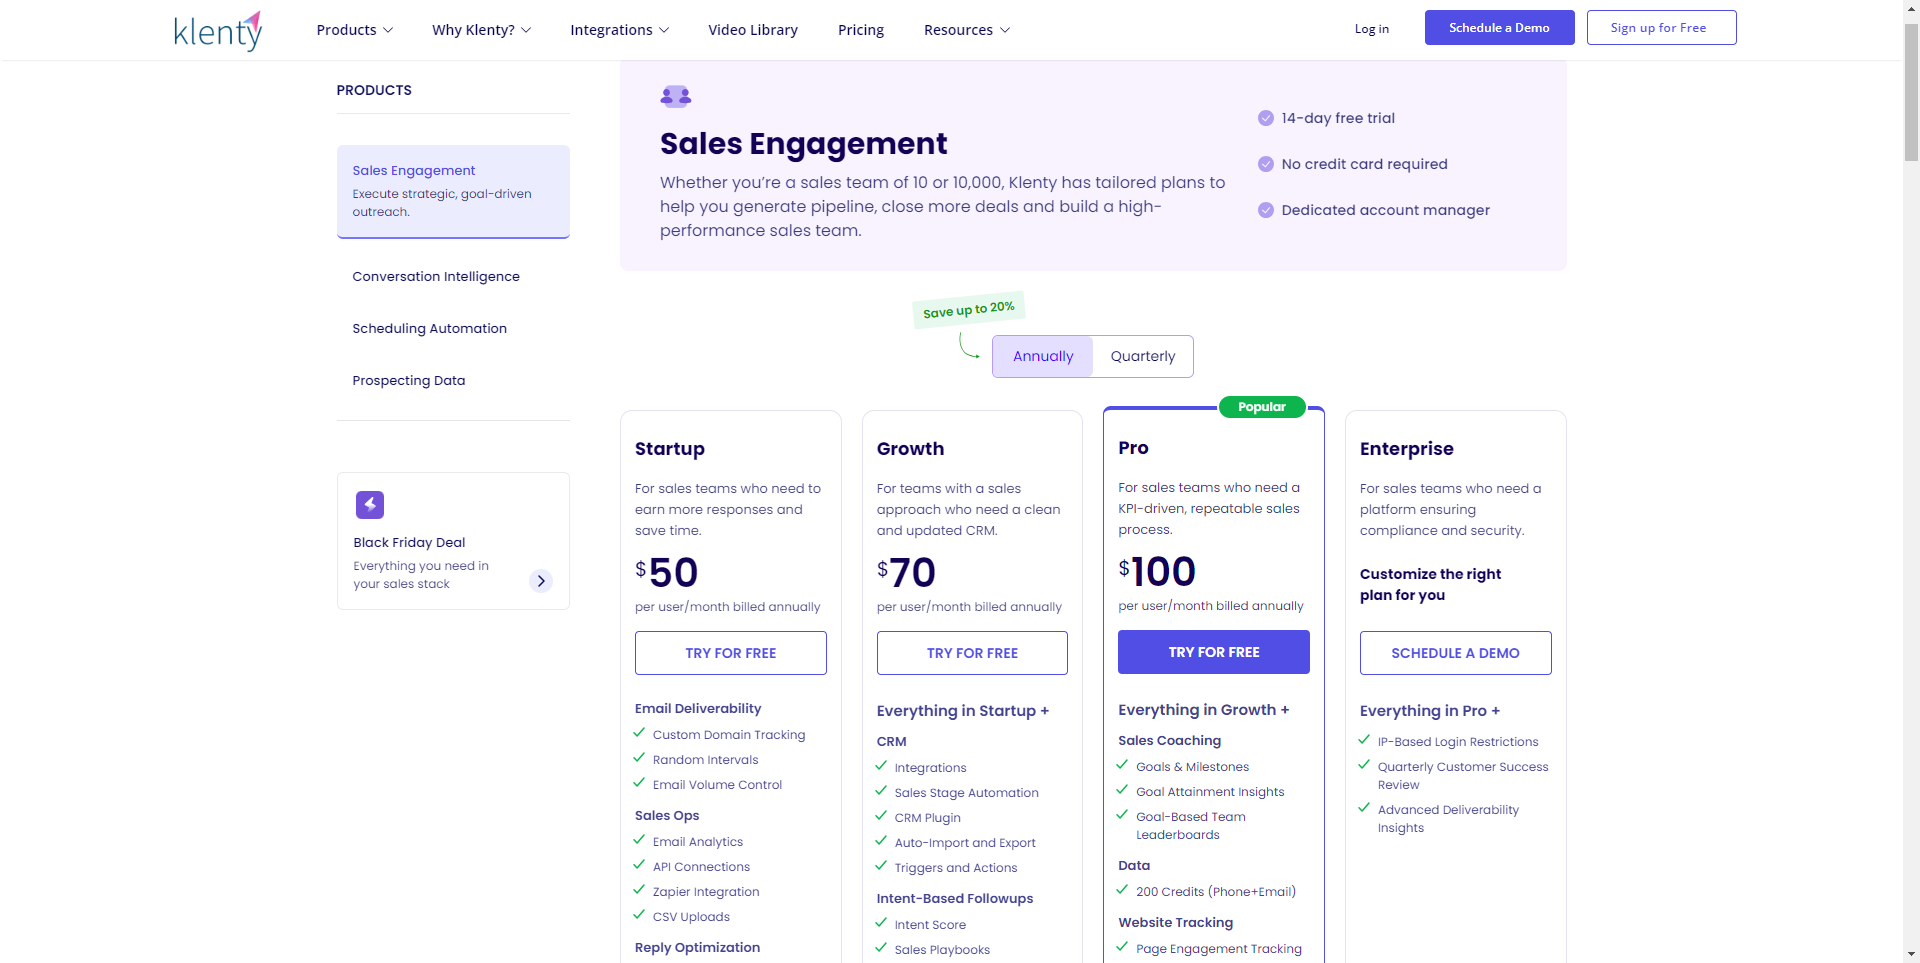This screenshot has width=1920, height=963.
Task: Click checkmark beside IP-Based Login Restrictions
Action: point(1364,740)
